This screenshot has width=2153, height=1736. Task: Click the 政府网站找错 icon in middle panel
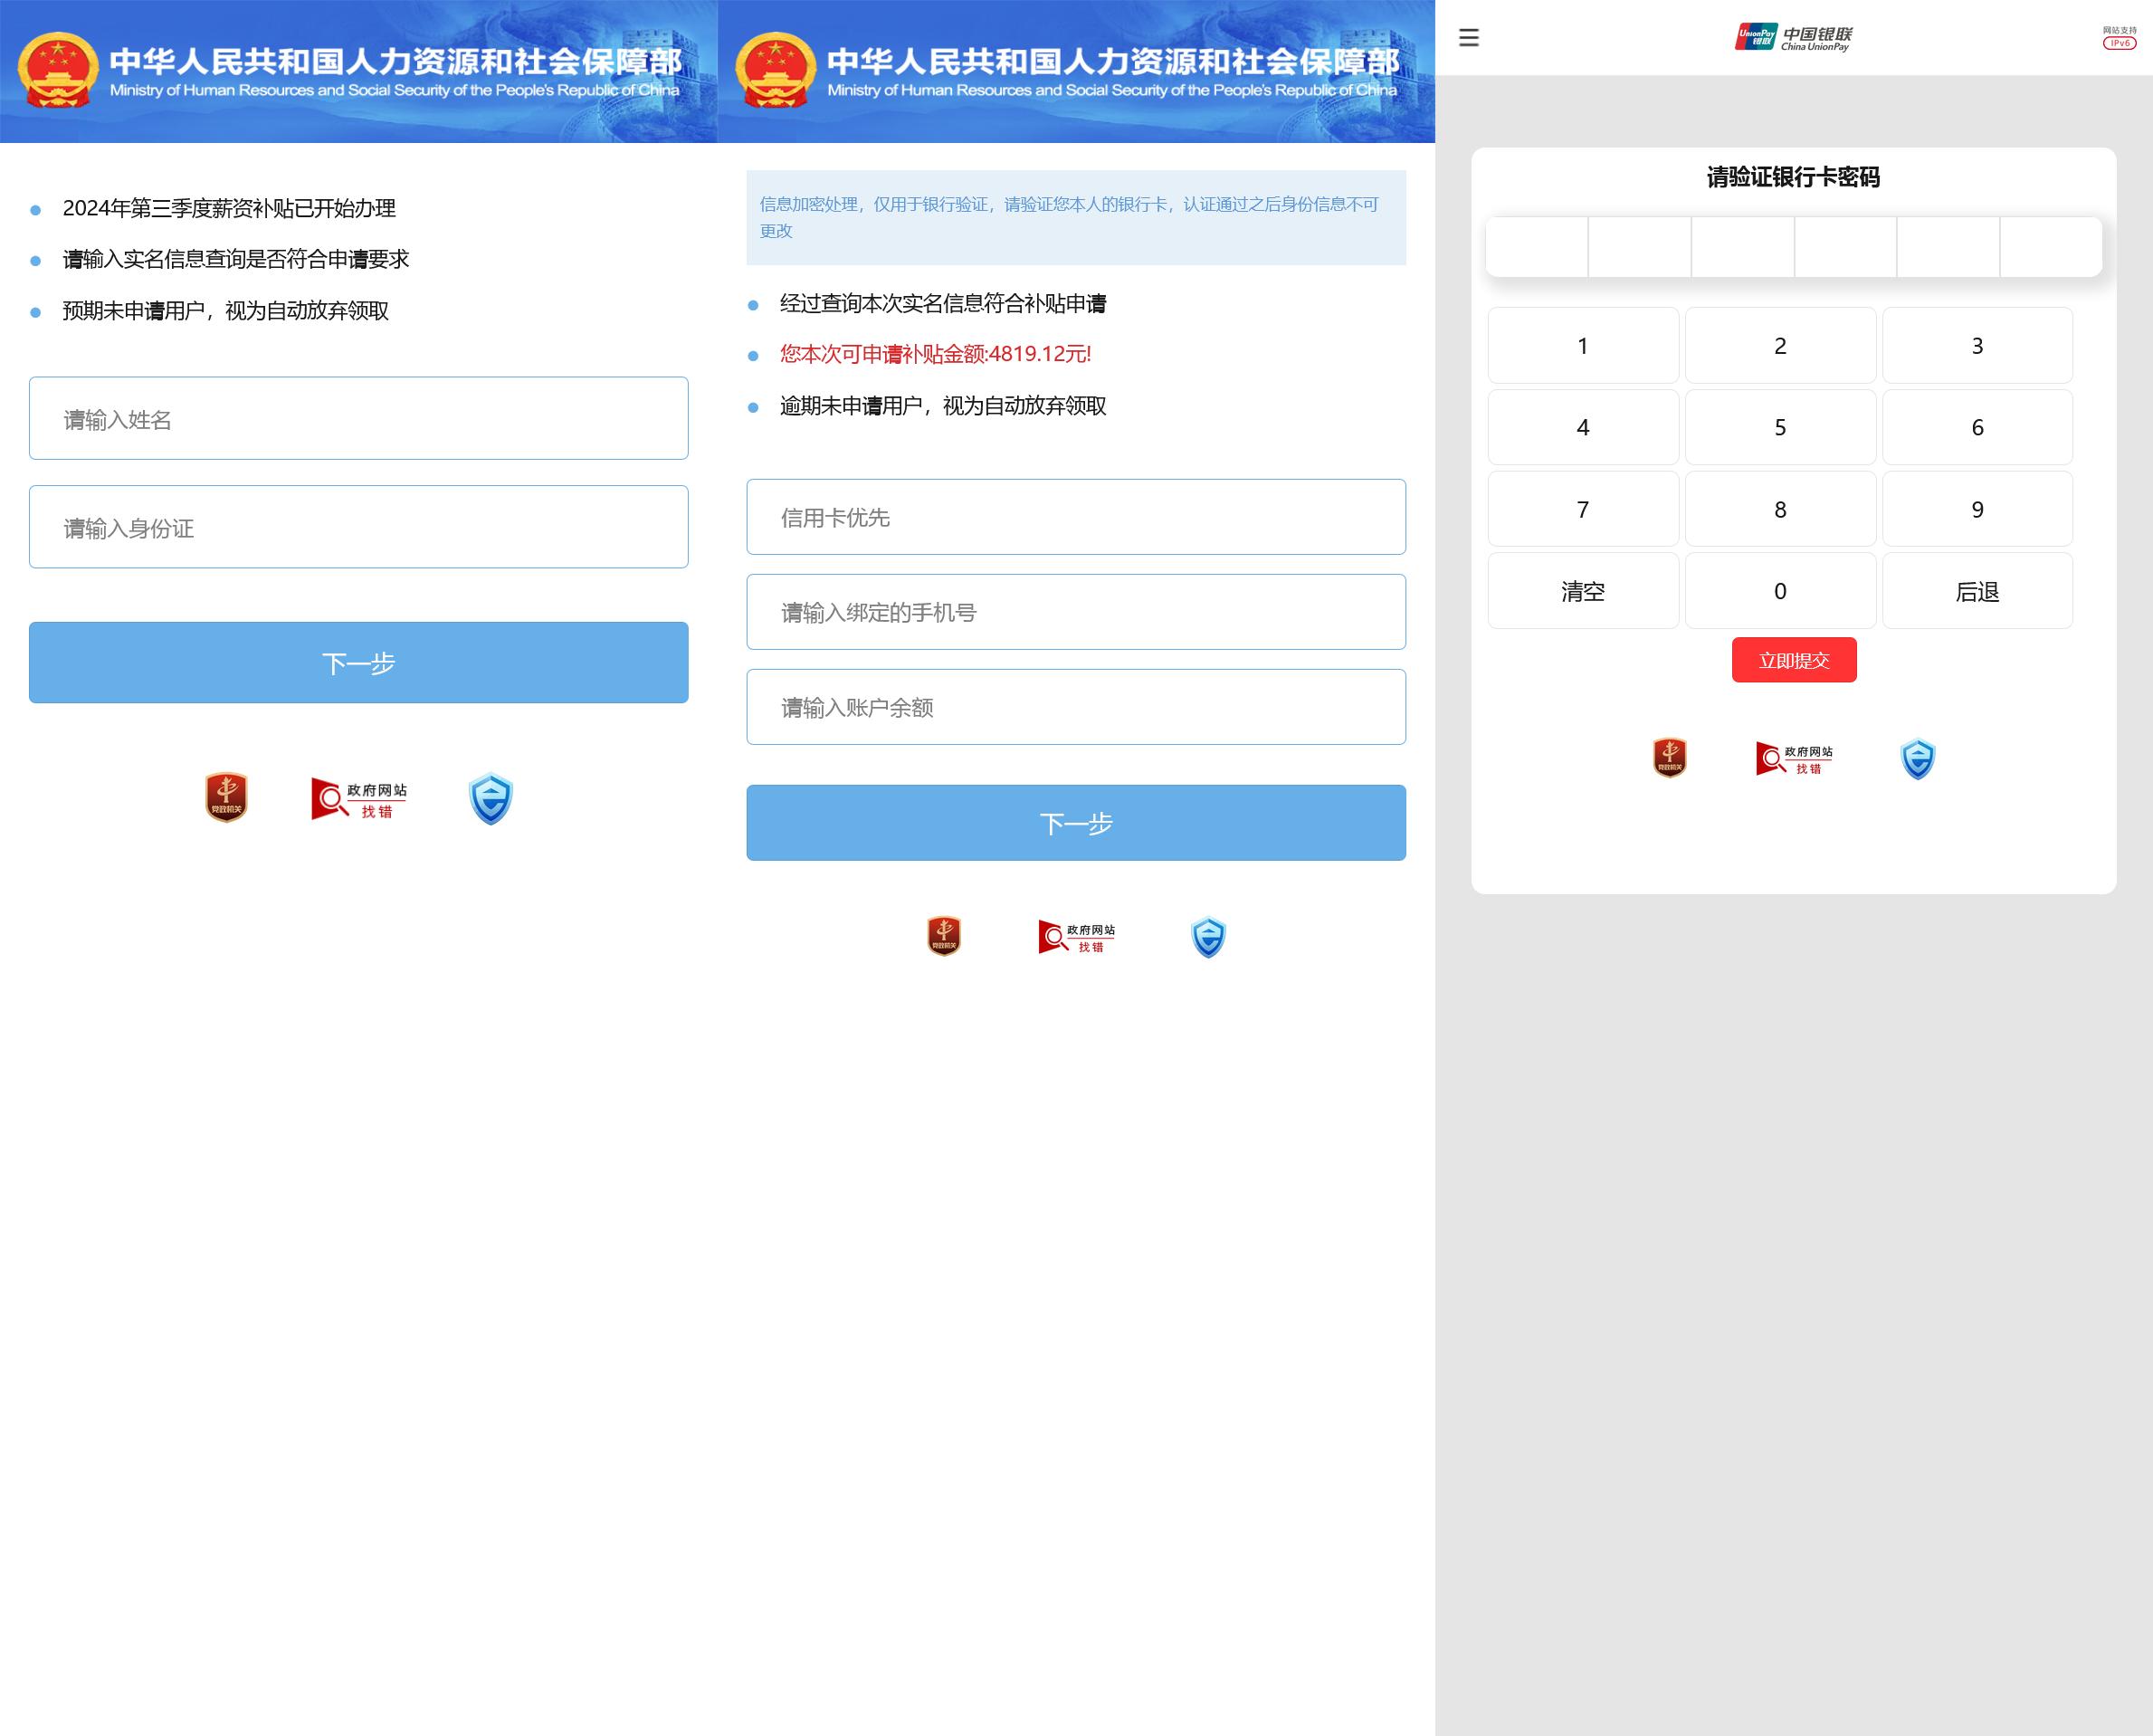(x=1077, y=937)
